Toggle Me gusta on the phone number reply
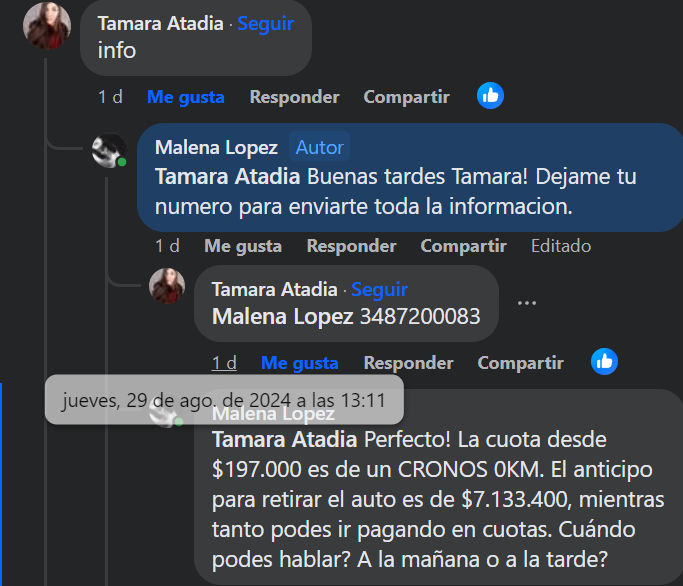This screenshot has width=683, height=586. click(x=300, y=362)
